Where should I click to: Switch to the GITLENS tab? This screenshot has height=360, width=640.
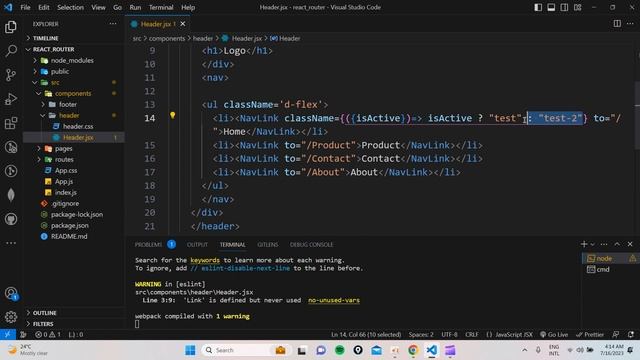[x=268, y=244]
